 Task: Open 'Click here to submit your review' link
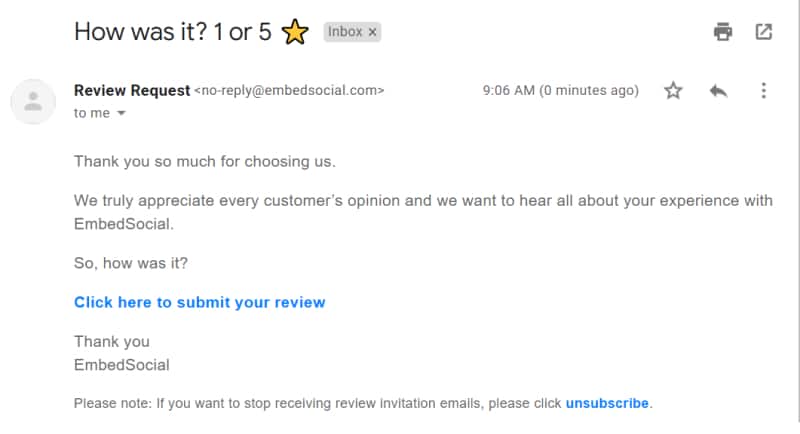click(199, 302)
